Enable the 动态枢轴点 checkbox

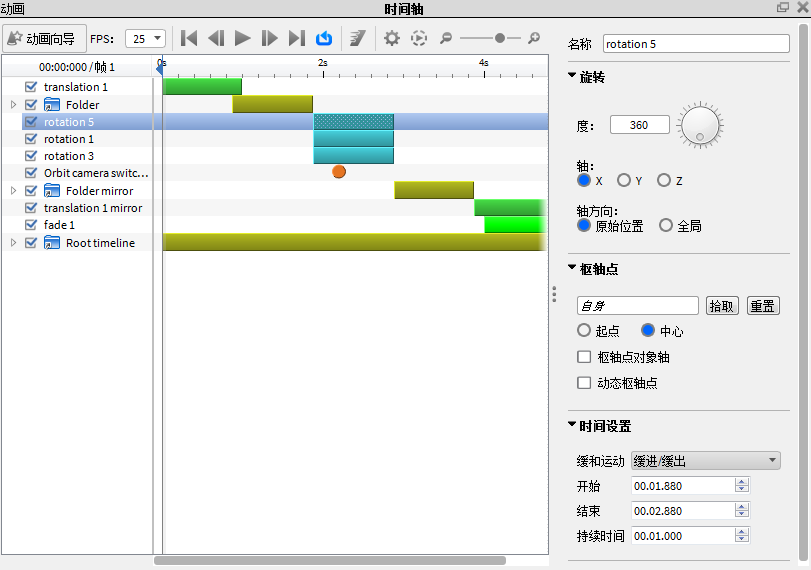[584, 383]
